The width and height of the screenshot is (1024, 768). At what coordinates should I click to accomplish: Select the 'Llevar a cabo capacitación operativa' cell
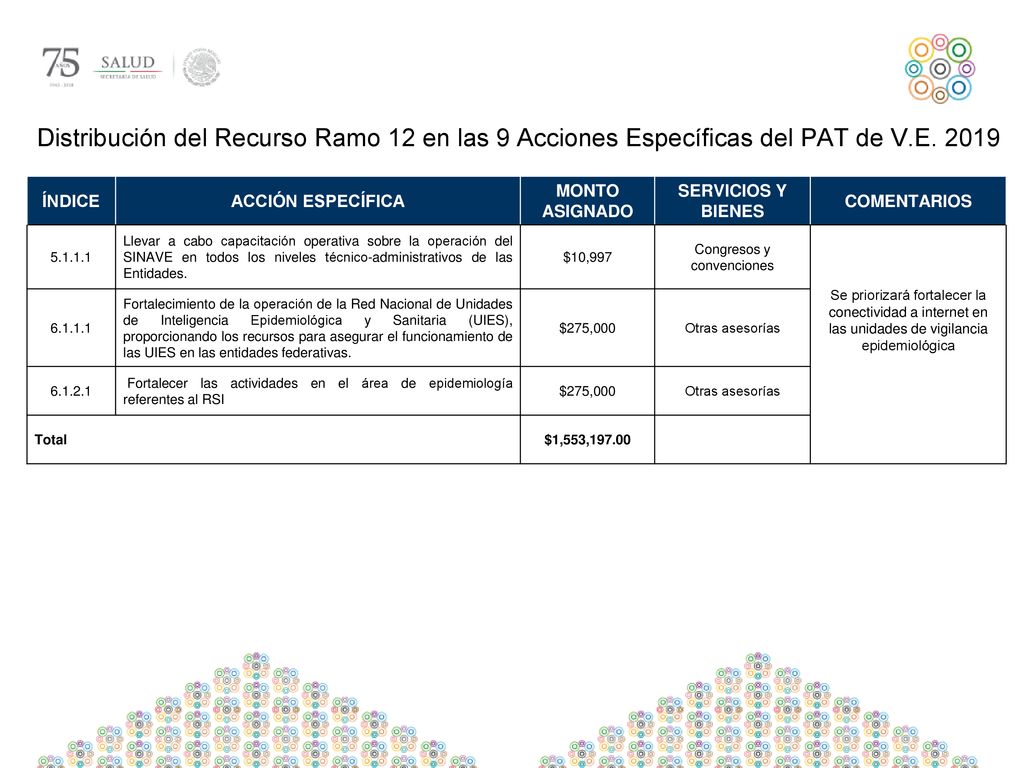(x=318, y=257)
